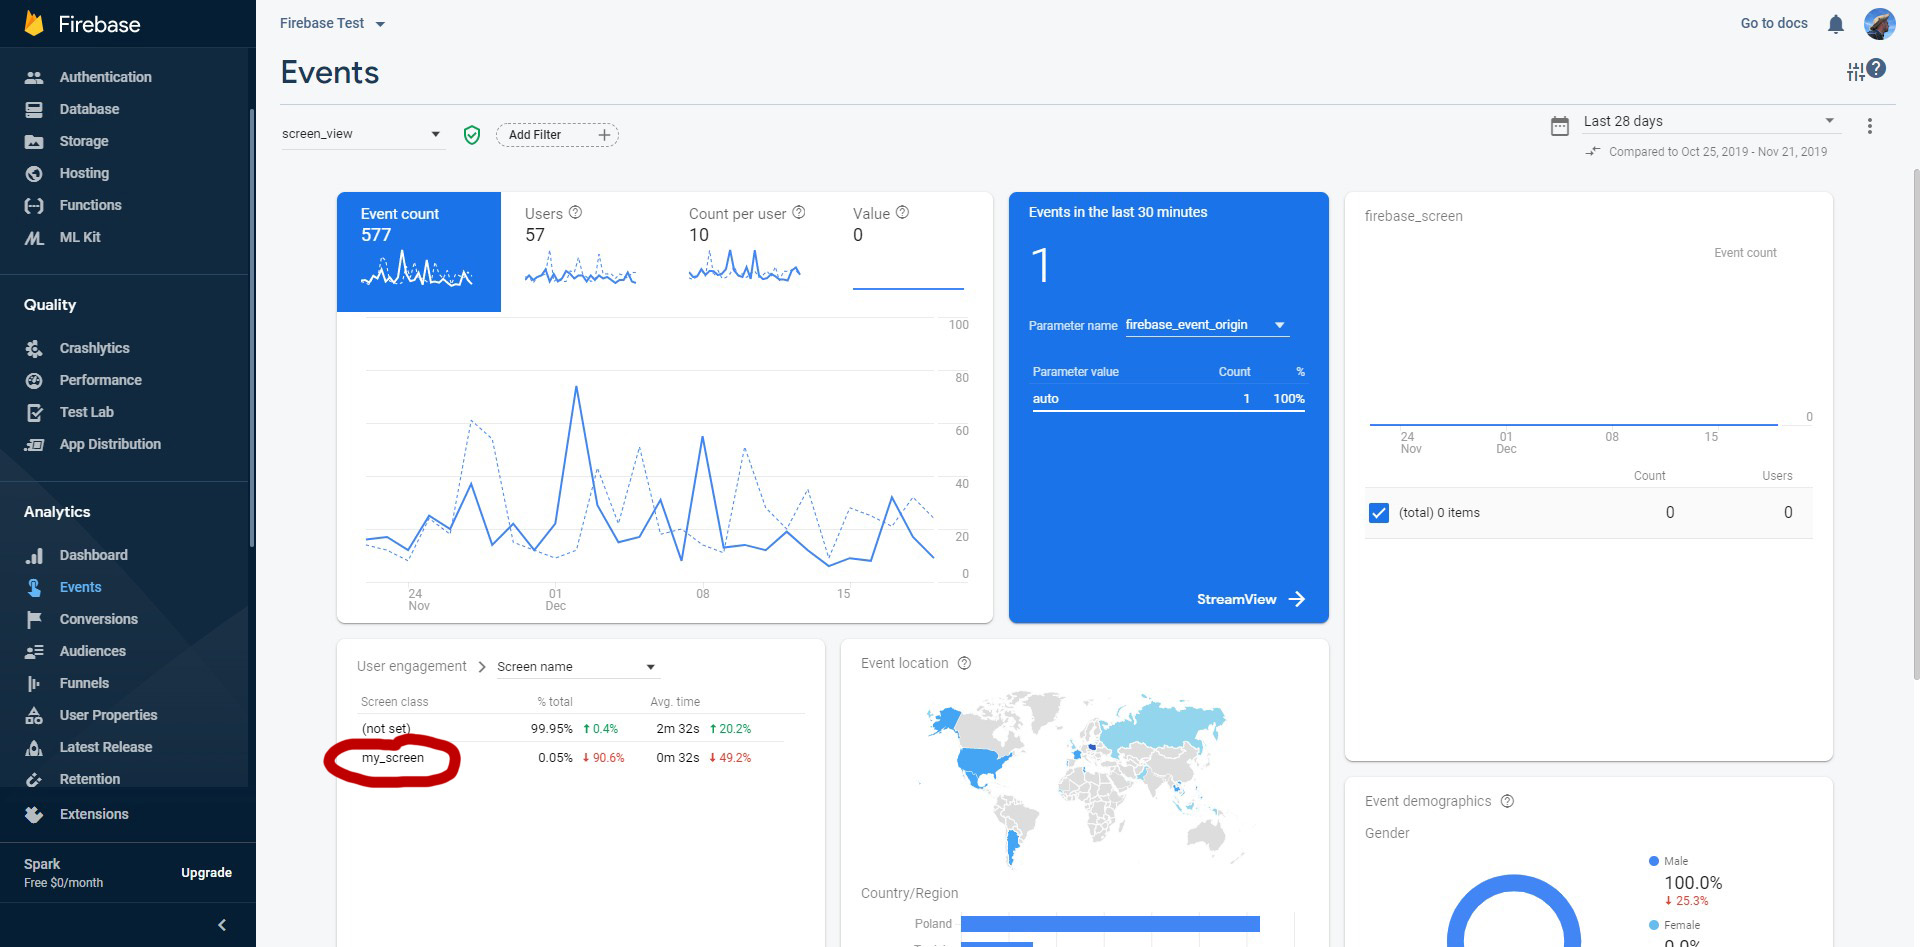The height and width of the screenshot is (947, 1920).
Task: Open StreamView link
Action: (x=1250, y=599)
